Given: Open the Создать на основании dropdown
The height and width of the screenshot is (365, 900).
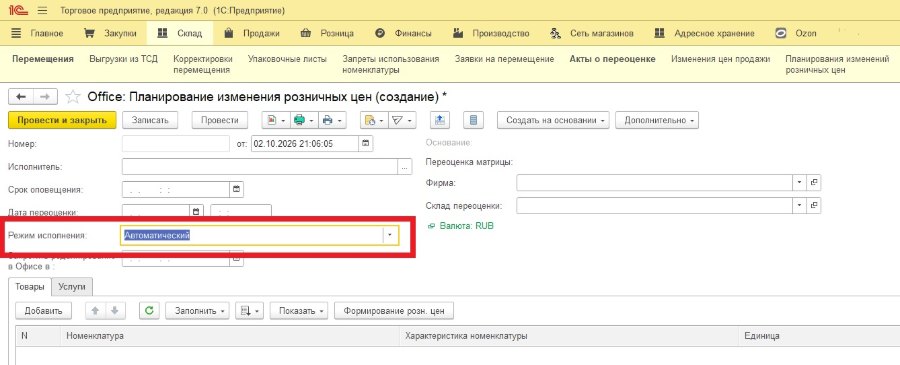Looking at the screenshot, I should 553,120.
